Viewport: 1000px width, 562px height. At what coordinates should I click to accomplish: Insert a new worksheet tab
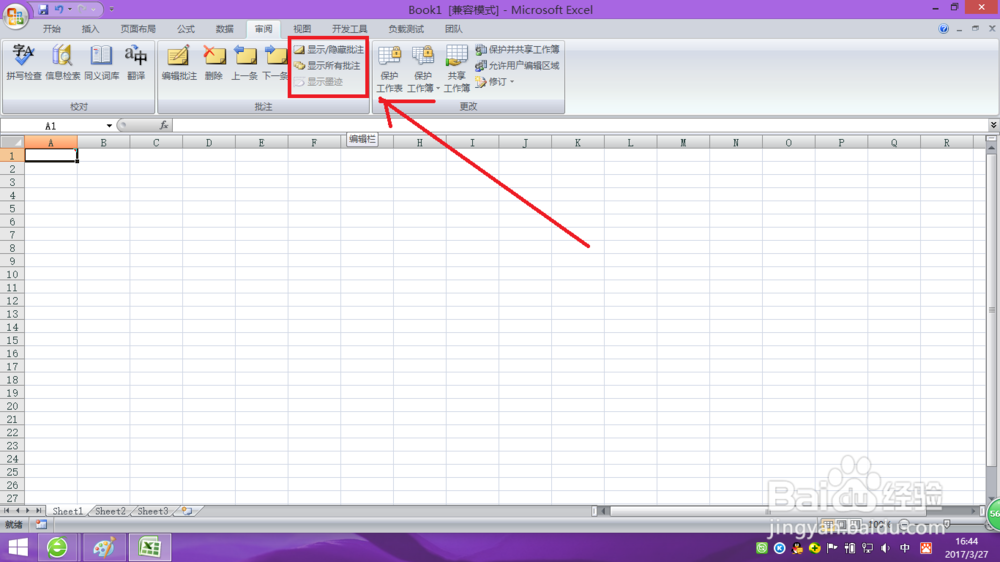187,511
